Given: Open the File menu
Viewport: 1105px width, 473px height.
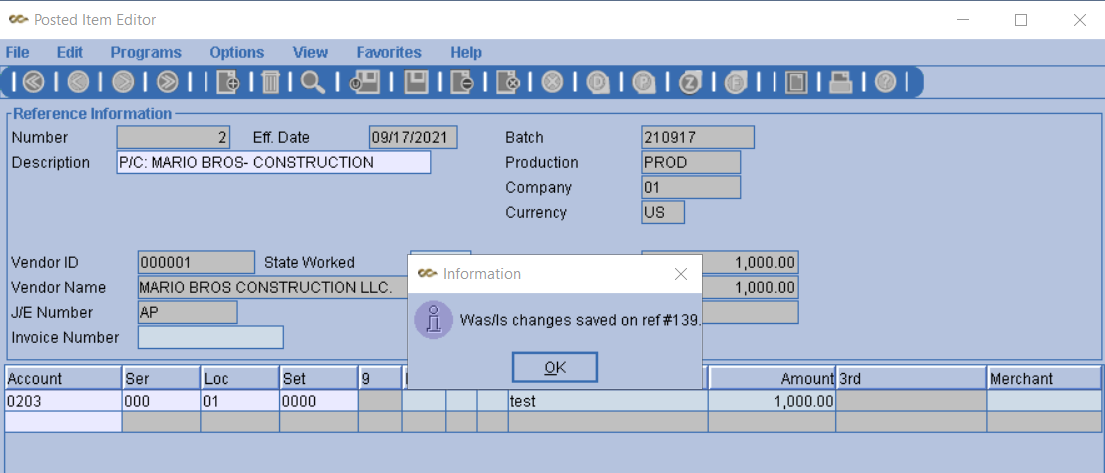Looking at the screenshot, I should click(x=18, y=52).
